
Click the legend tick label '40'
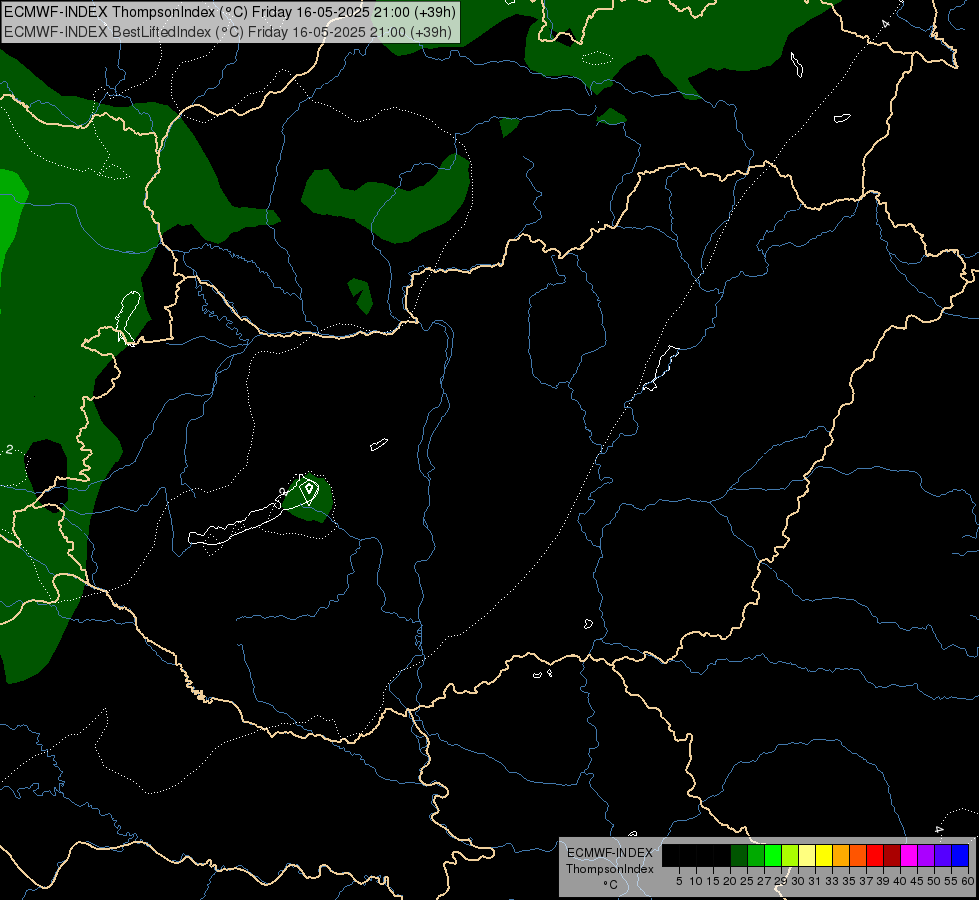900,881
